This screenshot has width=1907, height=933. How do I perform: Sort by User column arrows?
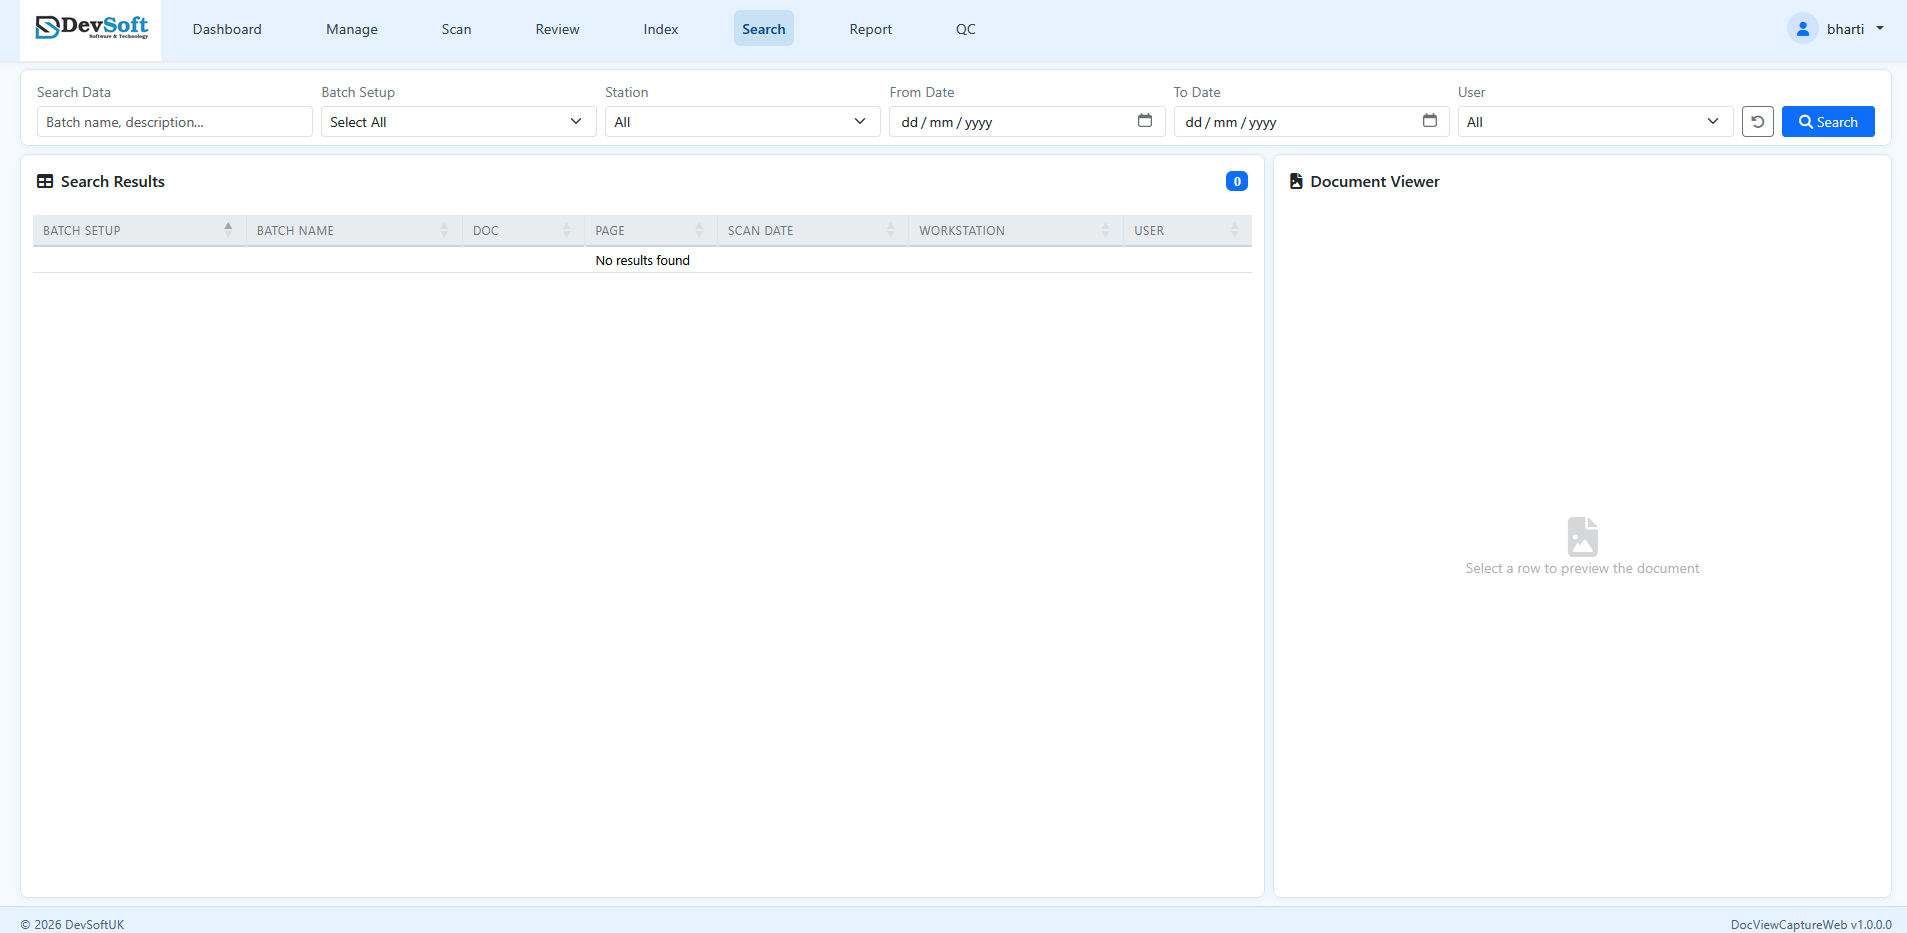[1234, 230]
